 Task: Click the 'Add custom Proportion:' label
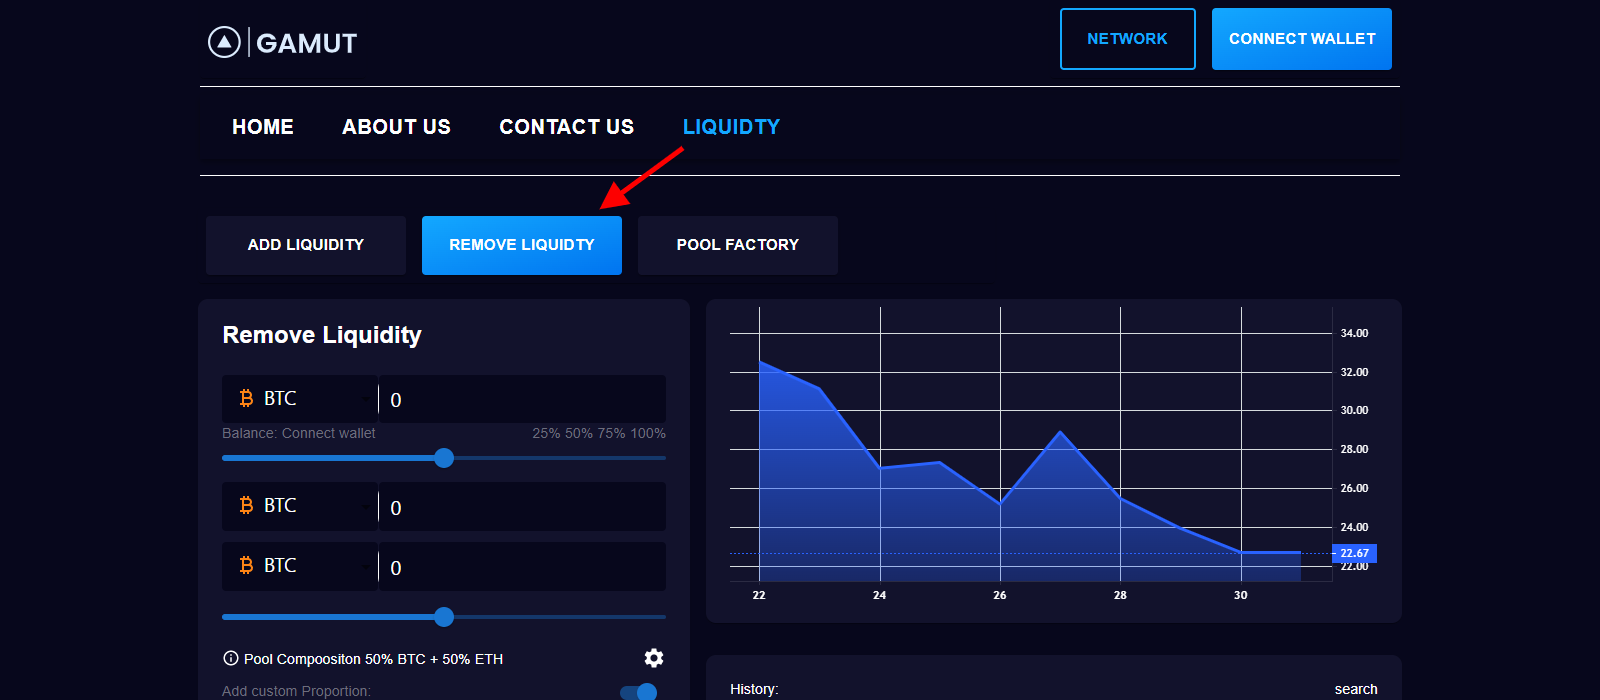pyautogui.click(x=296, y=691)
